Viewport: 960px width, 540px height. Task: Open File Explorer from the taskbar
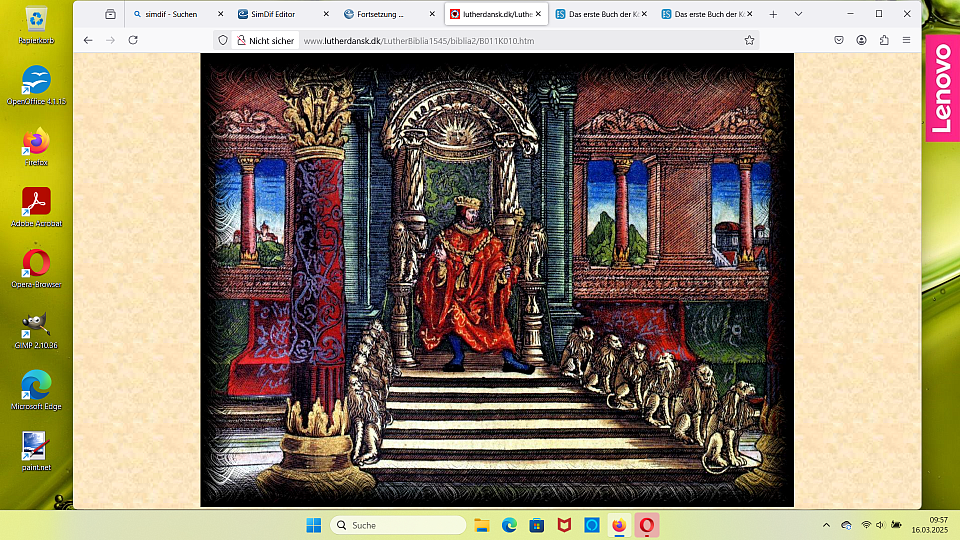(x=482, y=525)
